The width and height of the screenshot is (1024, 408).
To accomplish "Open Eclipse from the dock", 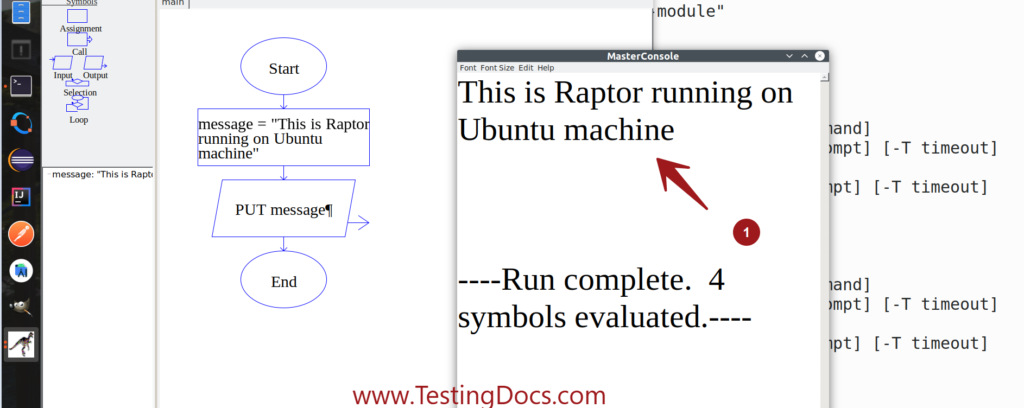I will pos(22,159).
